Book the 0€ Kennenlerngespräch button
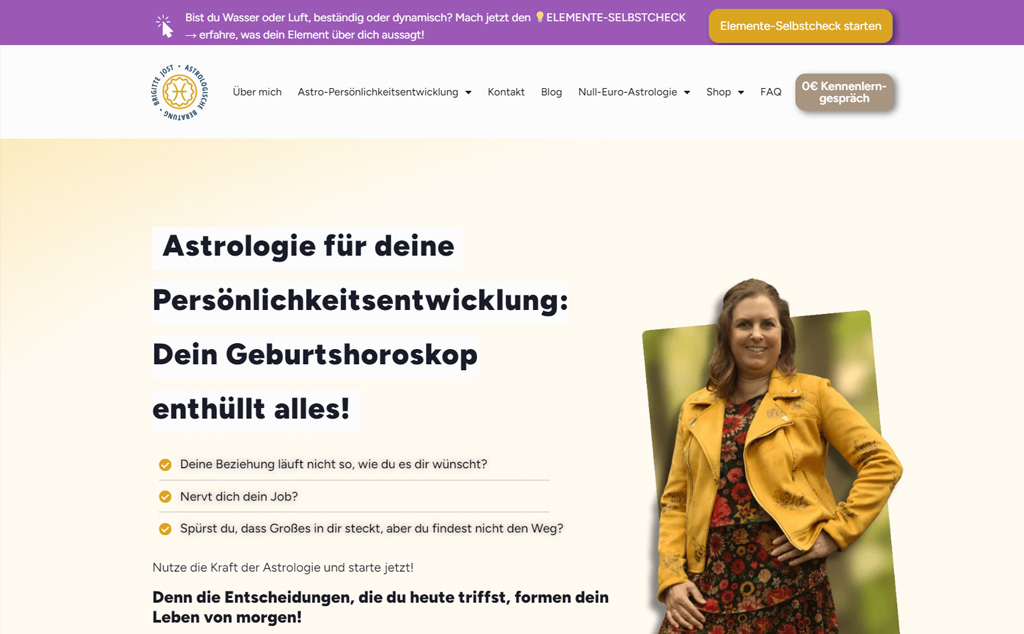 tap(844, 92)
